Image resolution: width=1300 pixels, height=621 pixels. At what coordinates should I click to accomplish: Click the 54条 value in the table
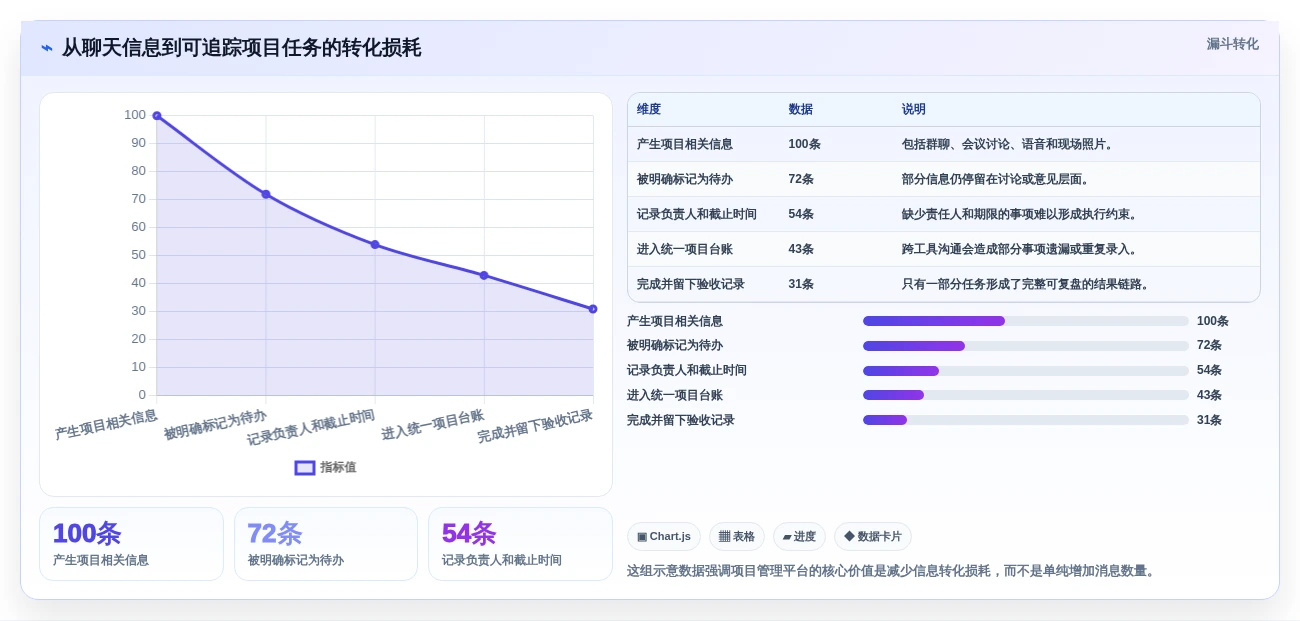click(x=801, y=214)
